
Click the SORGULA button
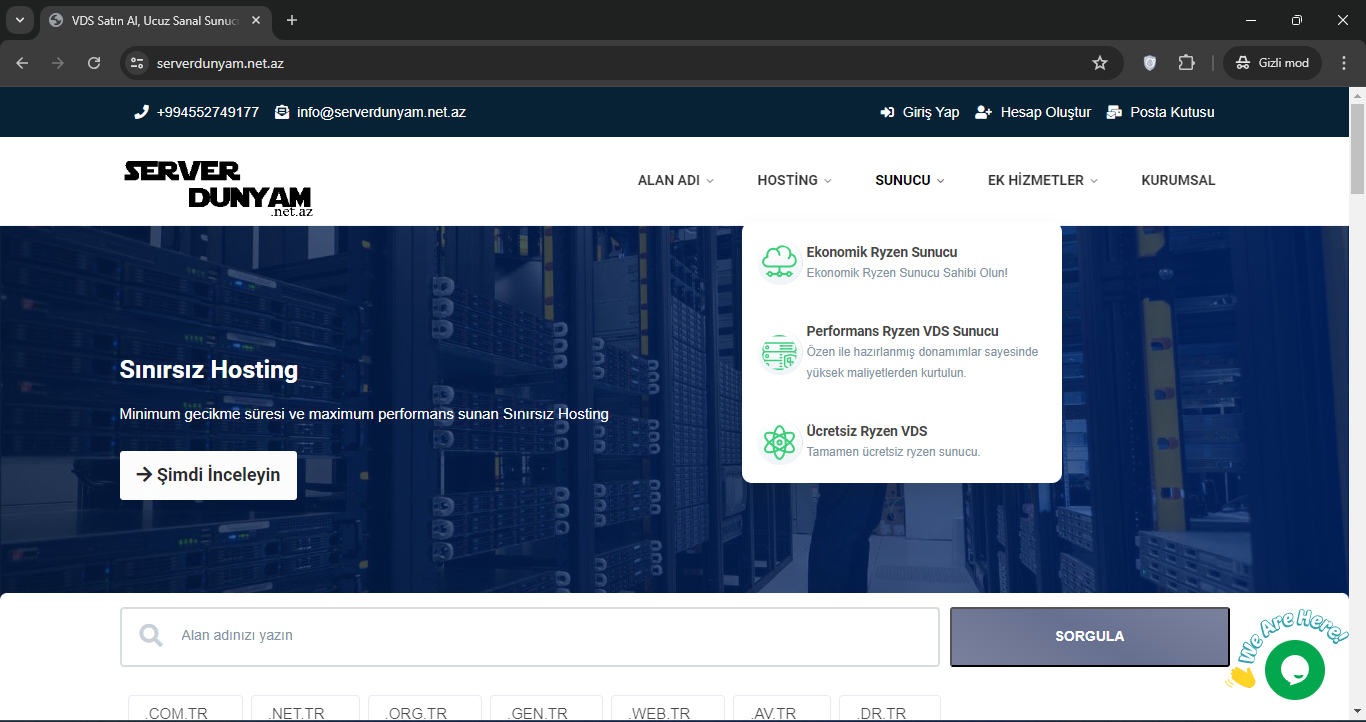tap(1090, 636)
